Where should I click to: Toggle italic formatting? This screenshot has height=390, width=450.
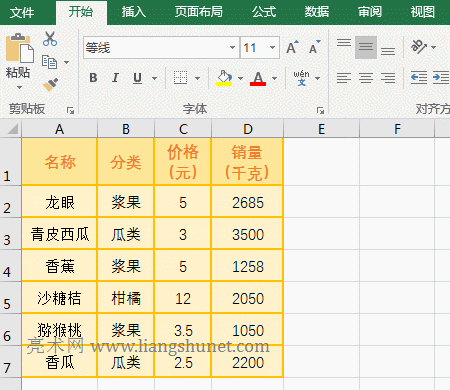pos(115,78)
